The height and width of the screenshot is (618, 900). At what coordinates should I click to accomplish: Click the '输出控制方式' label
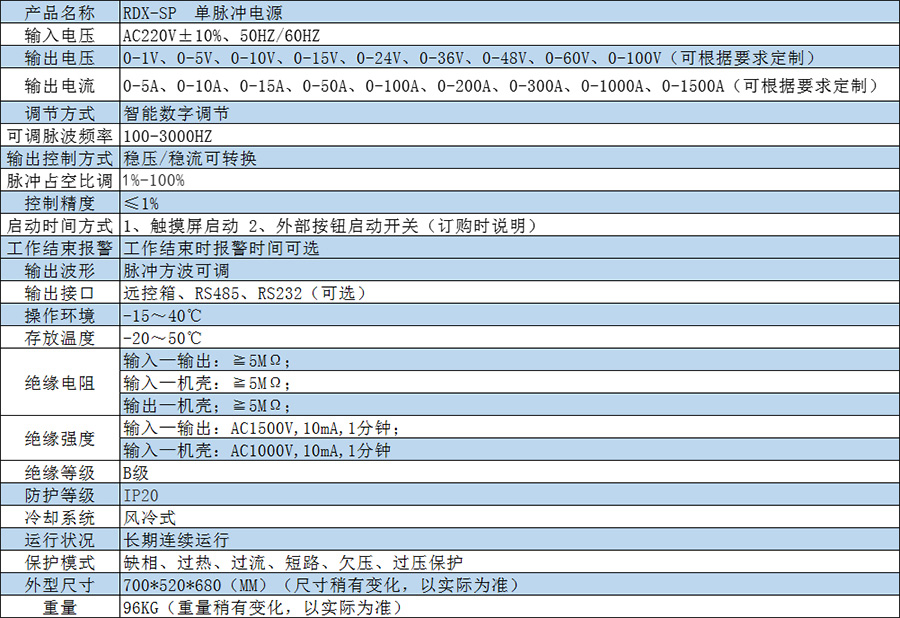tap(60, 158)
